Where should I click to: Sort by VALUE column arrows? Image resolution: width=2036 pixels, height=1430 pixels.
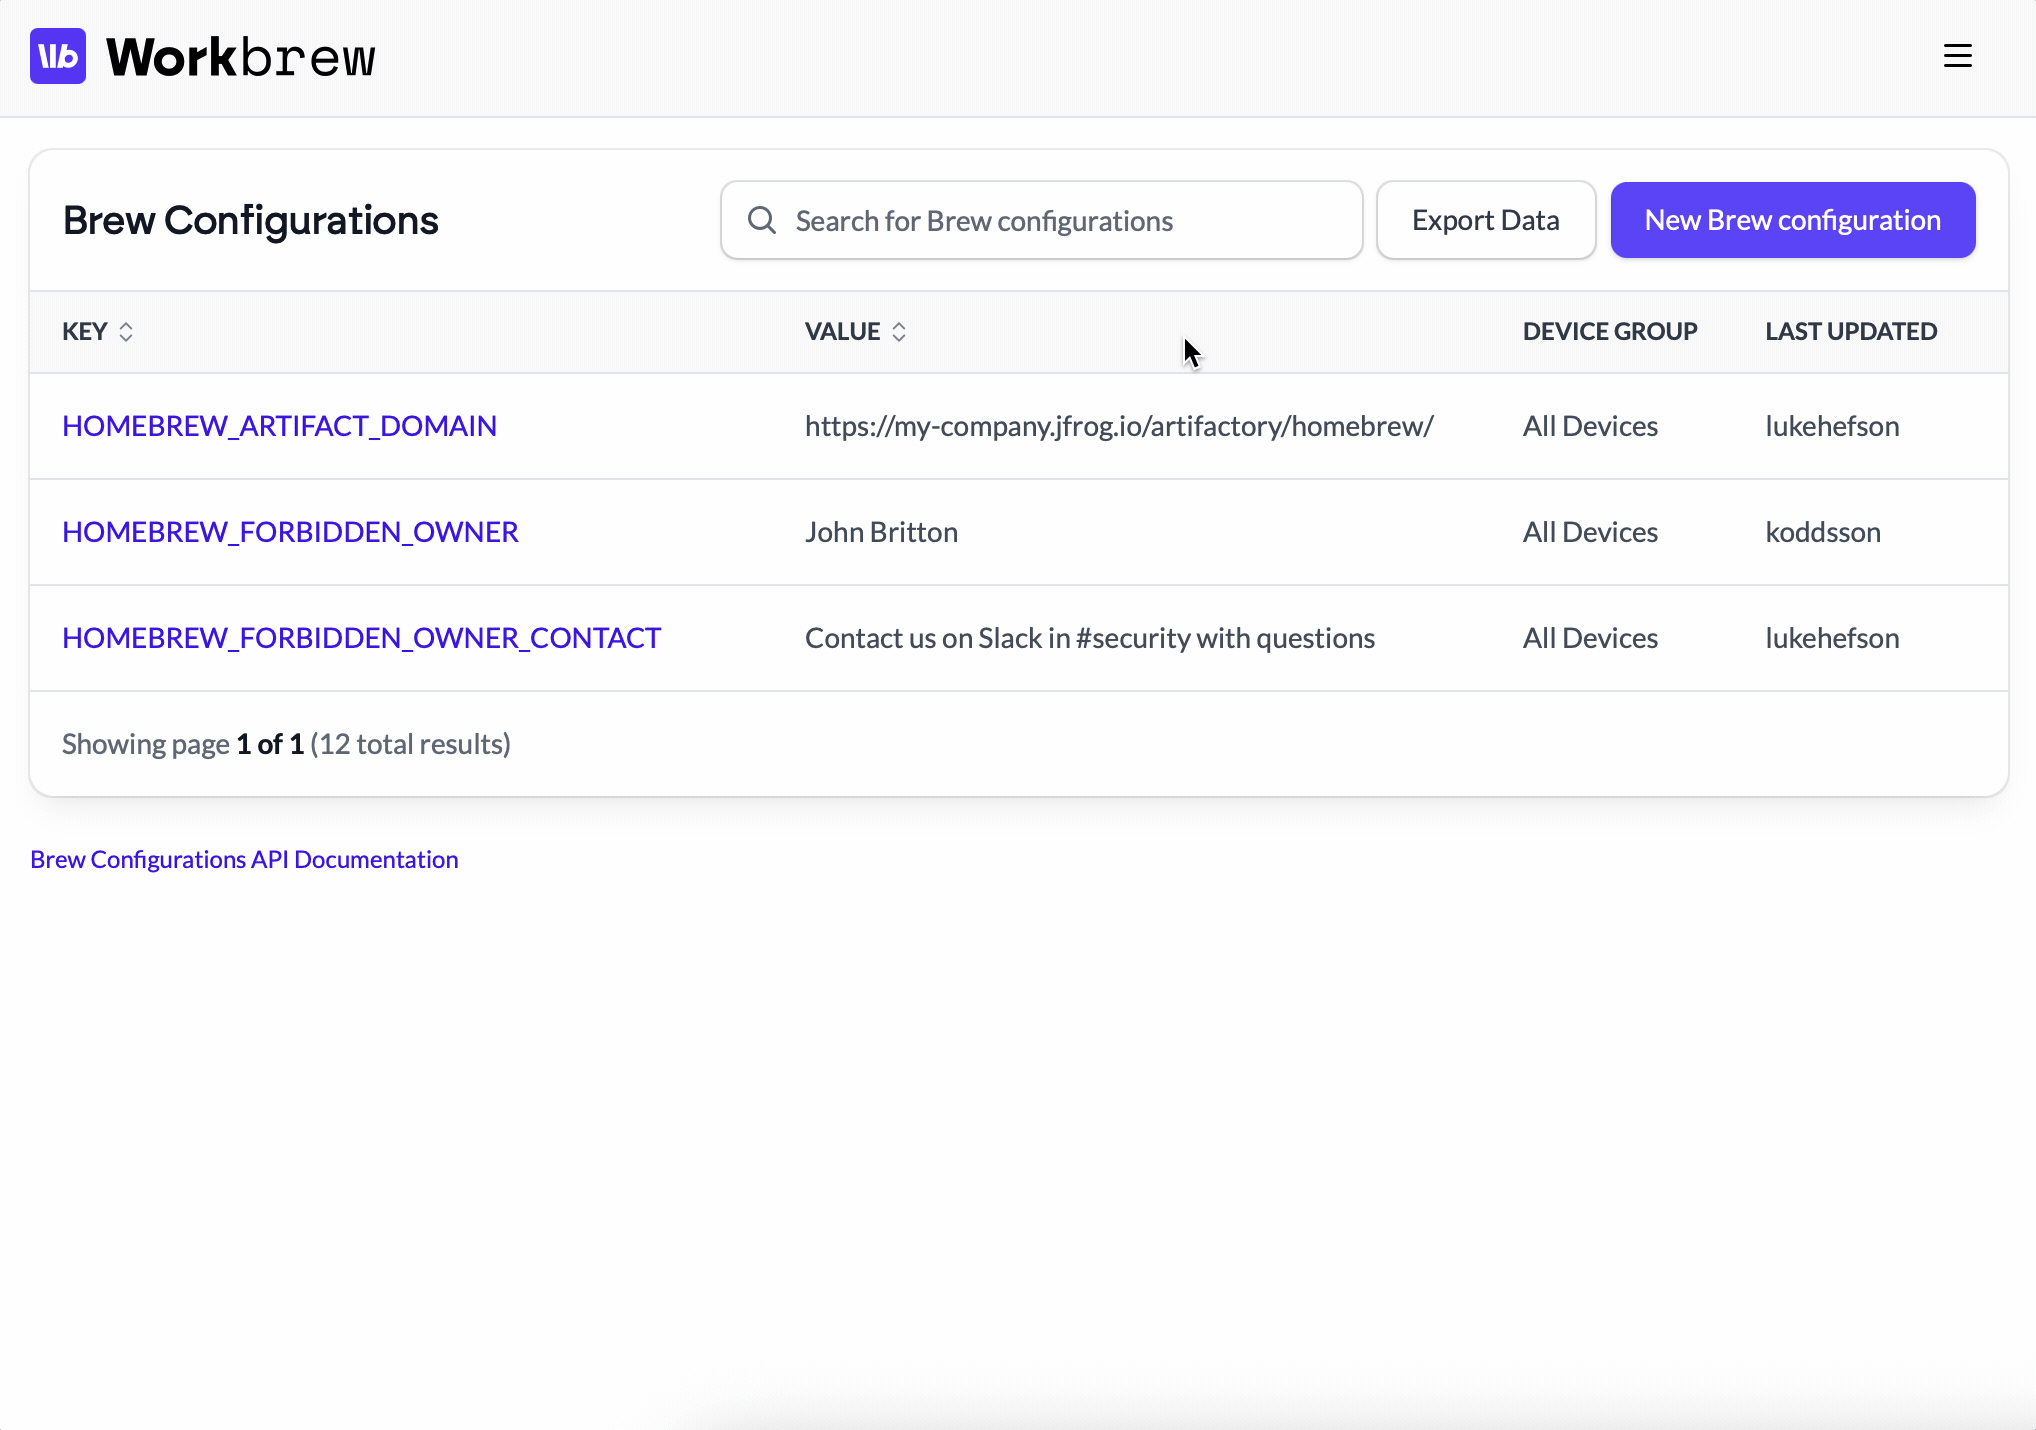[x=899, y=332]
